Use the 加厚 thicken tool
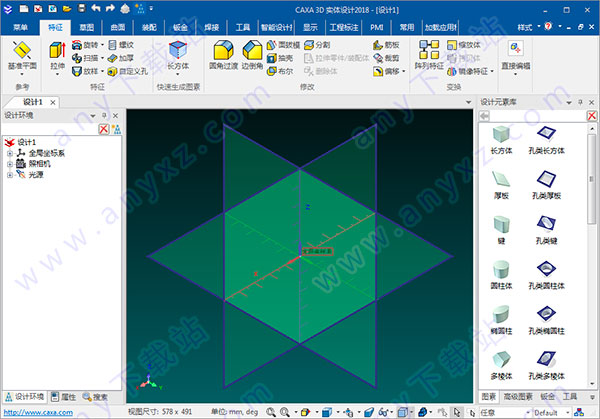600x419 pixels. [x=121, y=58]
